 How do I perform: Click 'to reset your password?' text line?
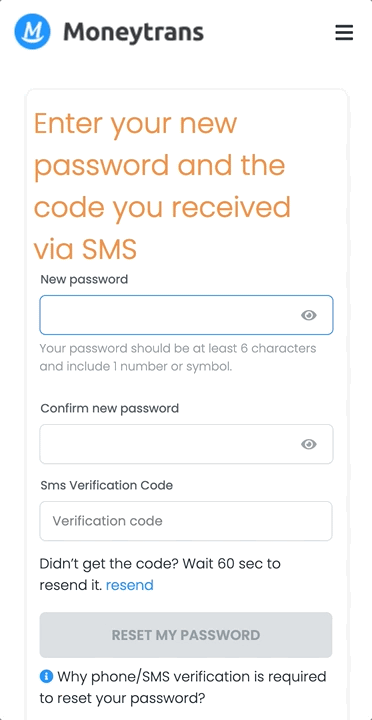[122, 698]
